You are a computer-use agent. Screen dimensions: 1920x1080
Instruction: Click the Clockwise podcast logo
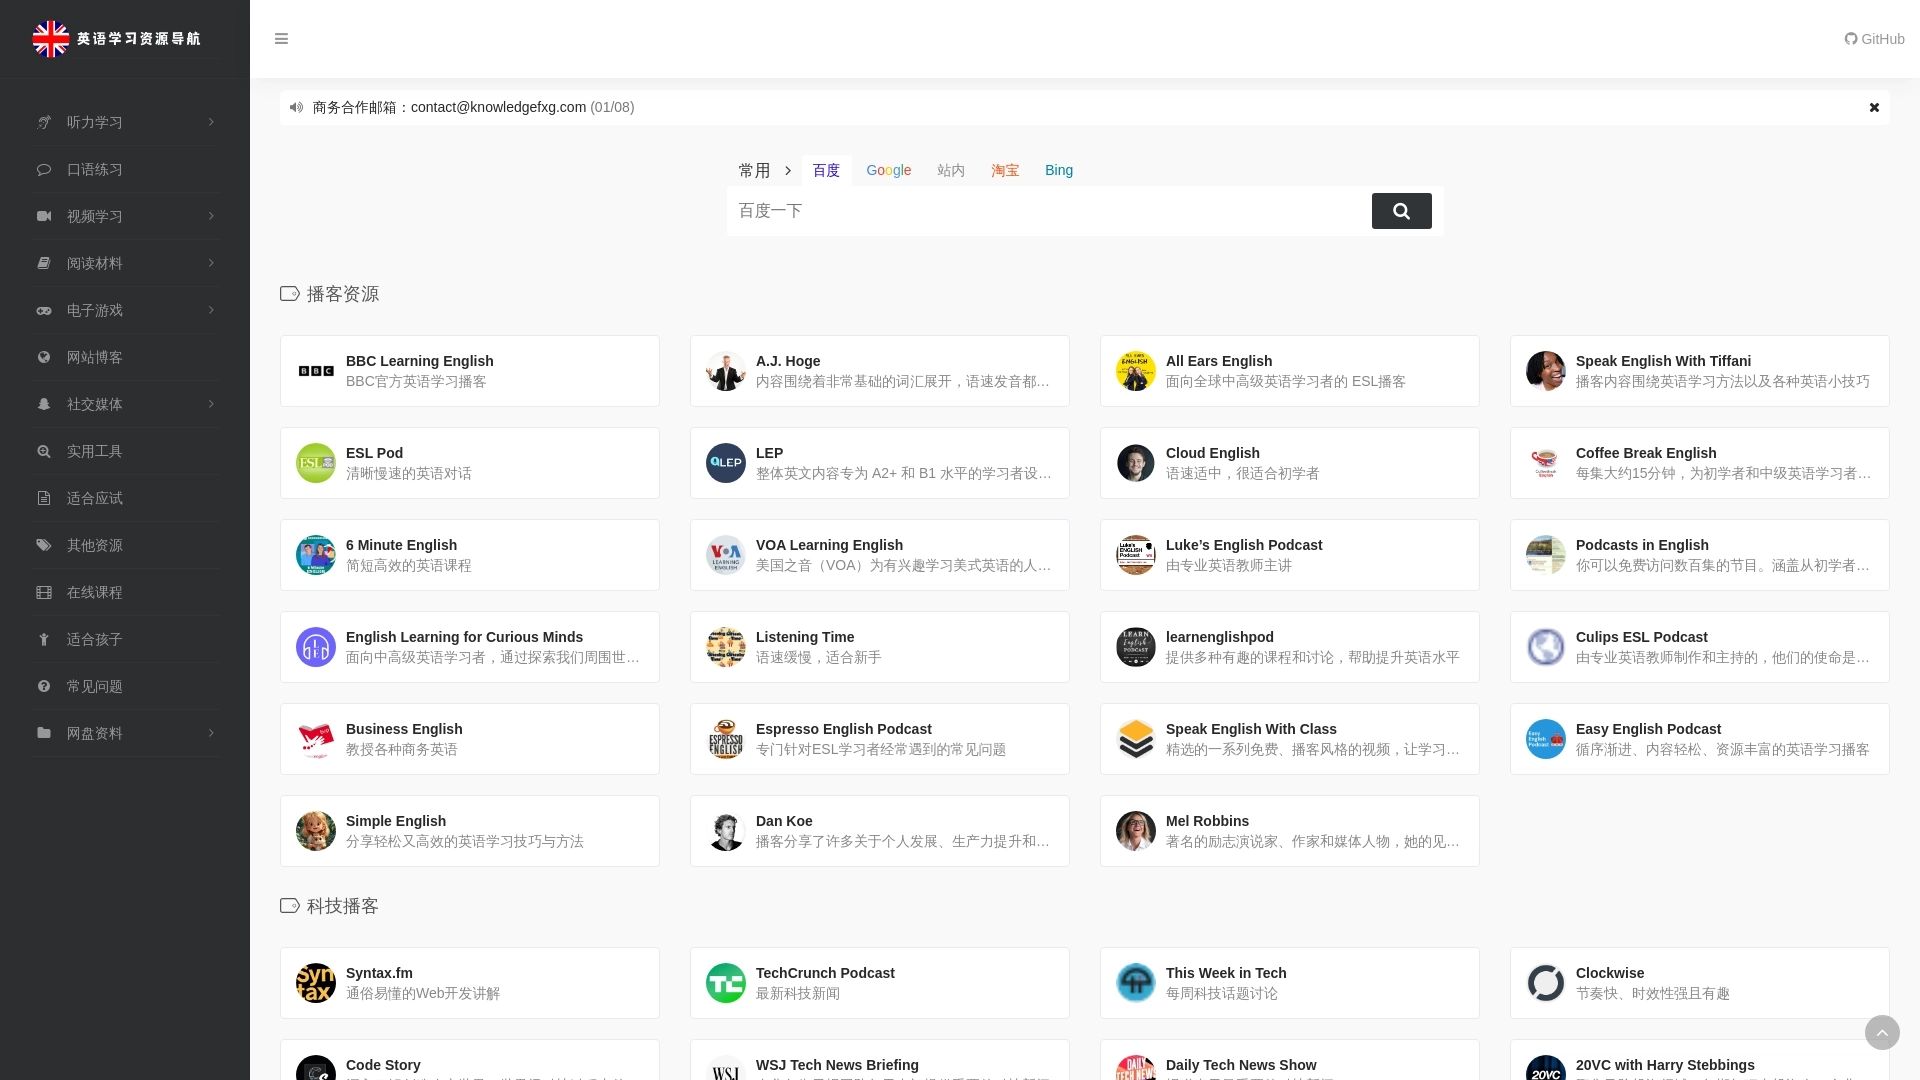1546,983
